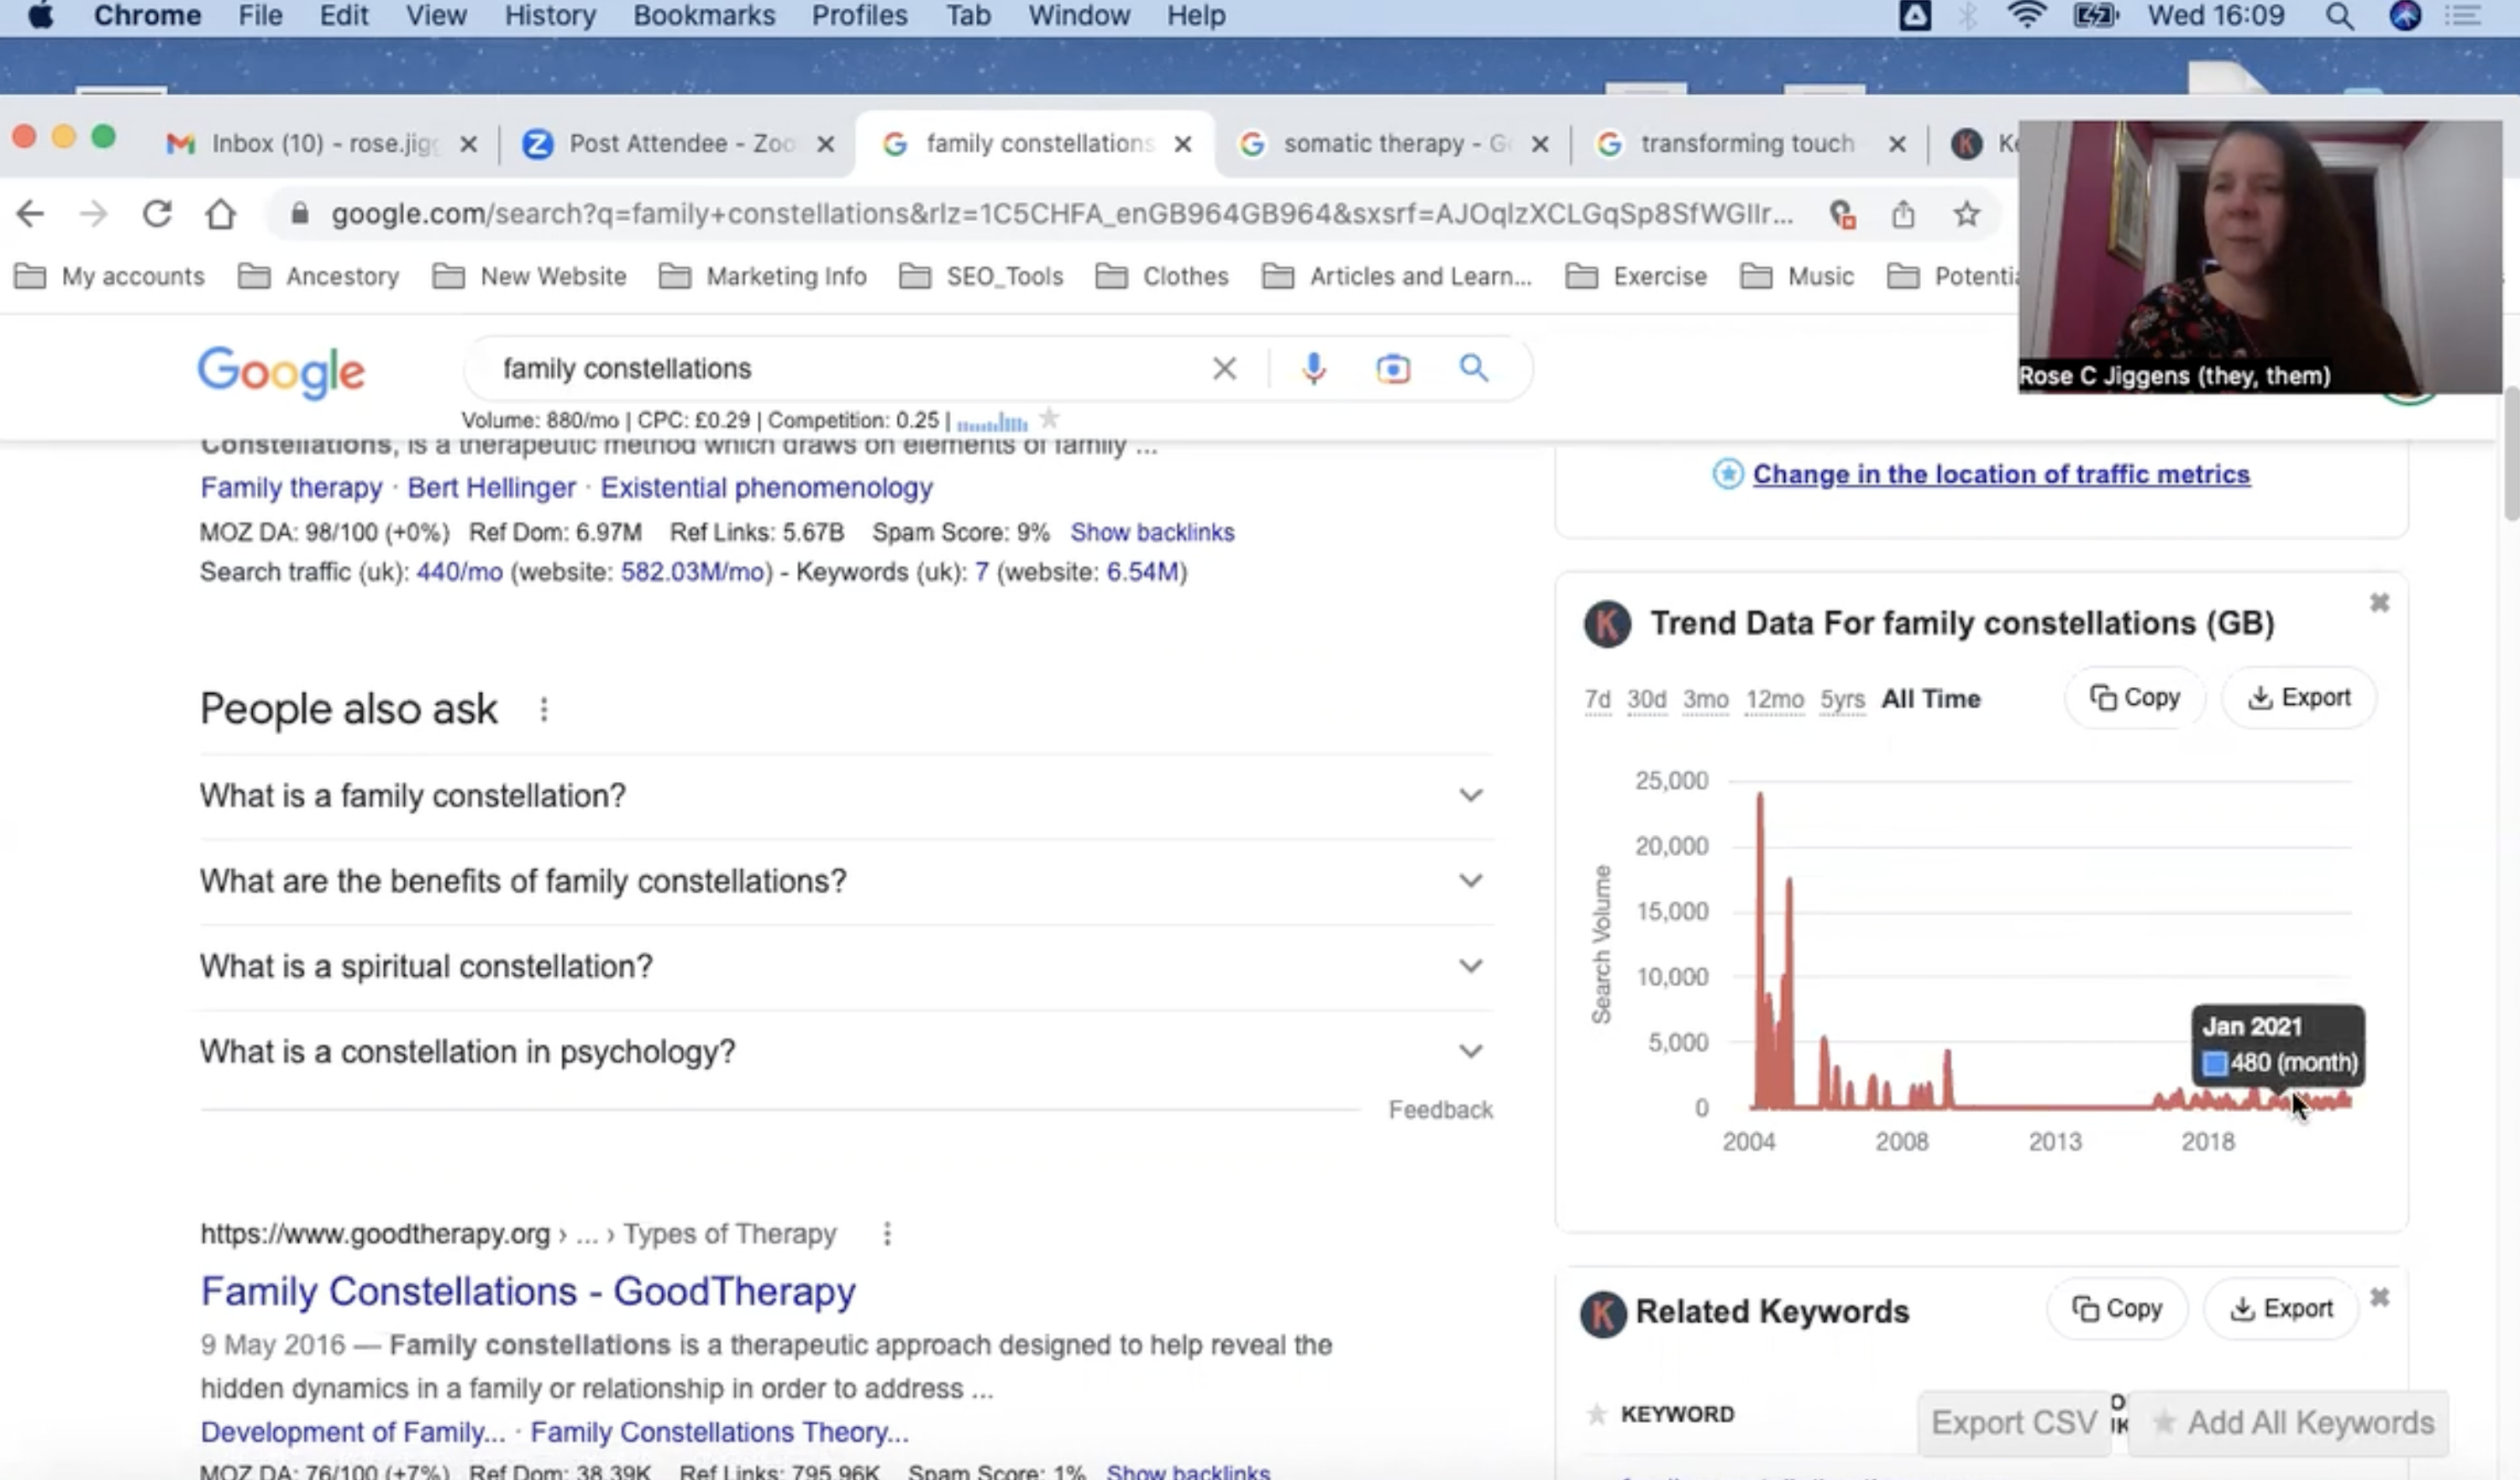Clear the search query with the X icon
Viewport: 2520px width, 1480px height.
point(1223,368)
